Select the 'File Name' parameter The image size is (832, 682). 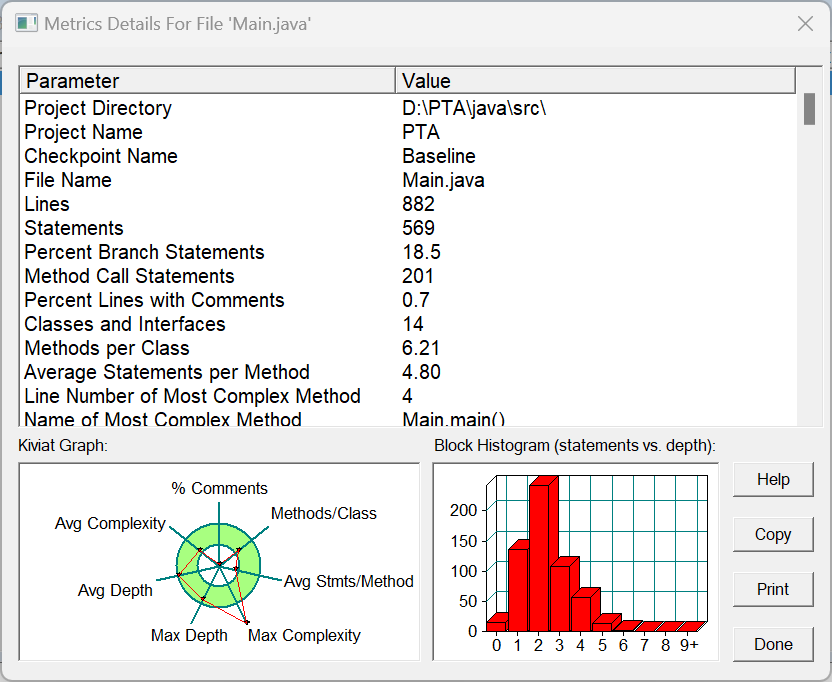tap(68, 180)
